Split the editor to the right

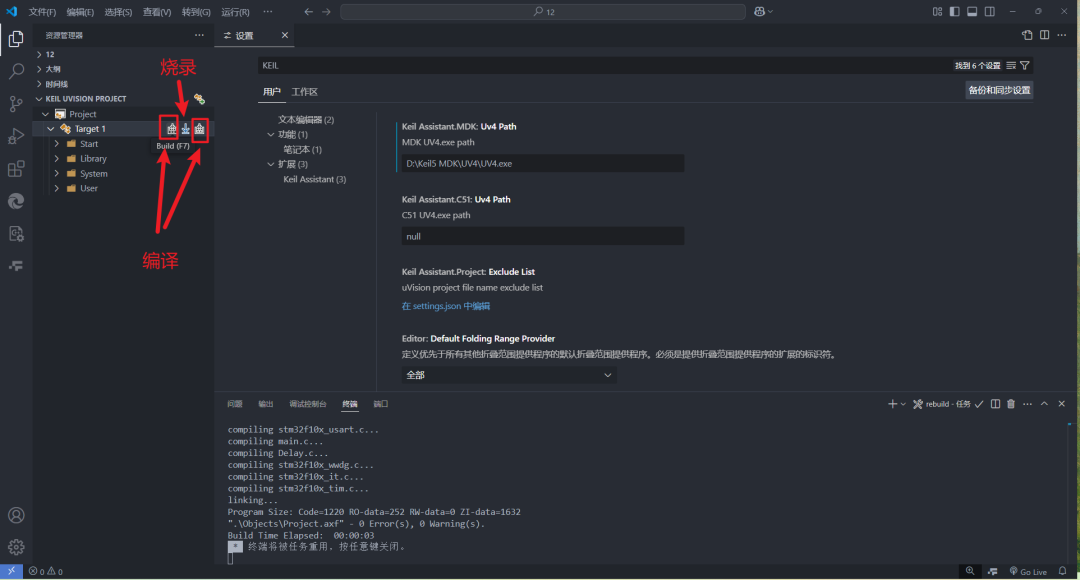1044,35
